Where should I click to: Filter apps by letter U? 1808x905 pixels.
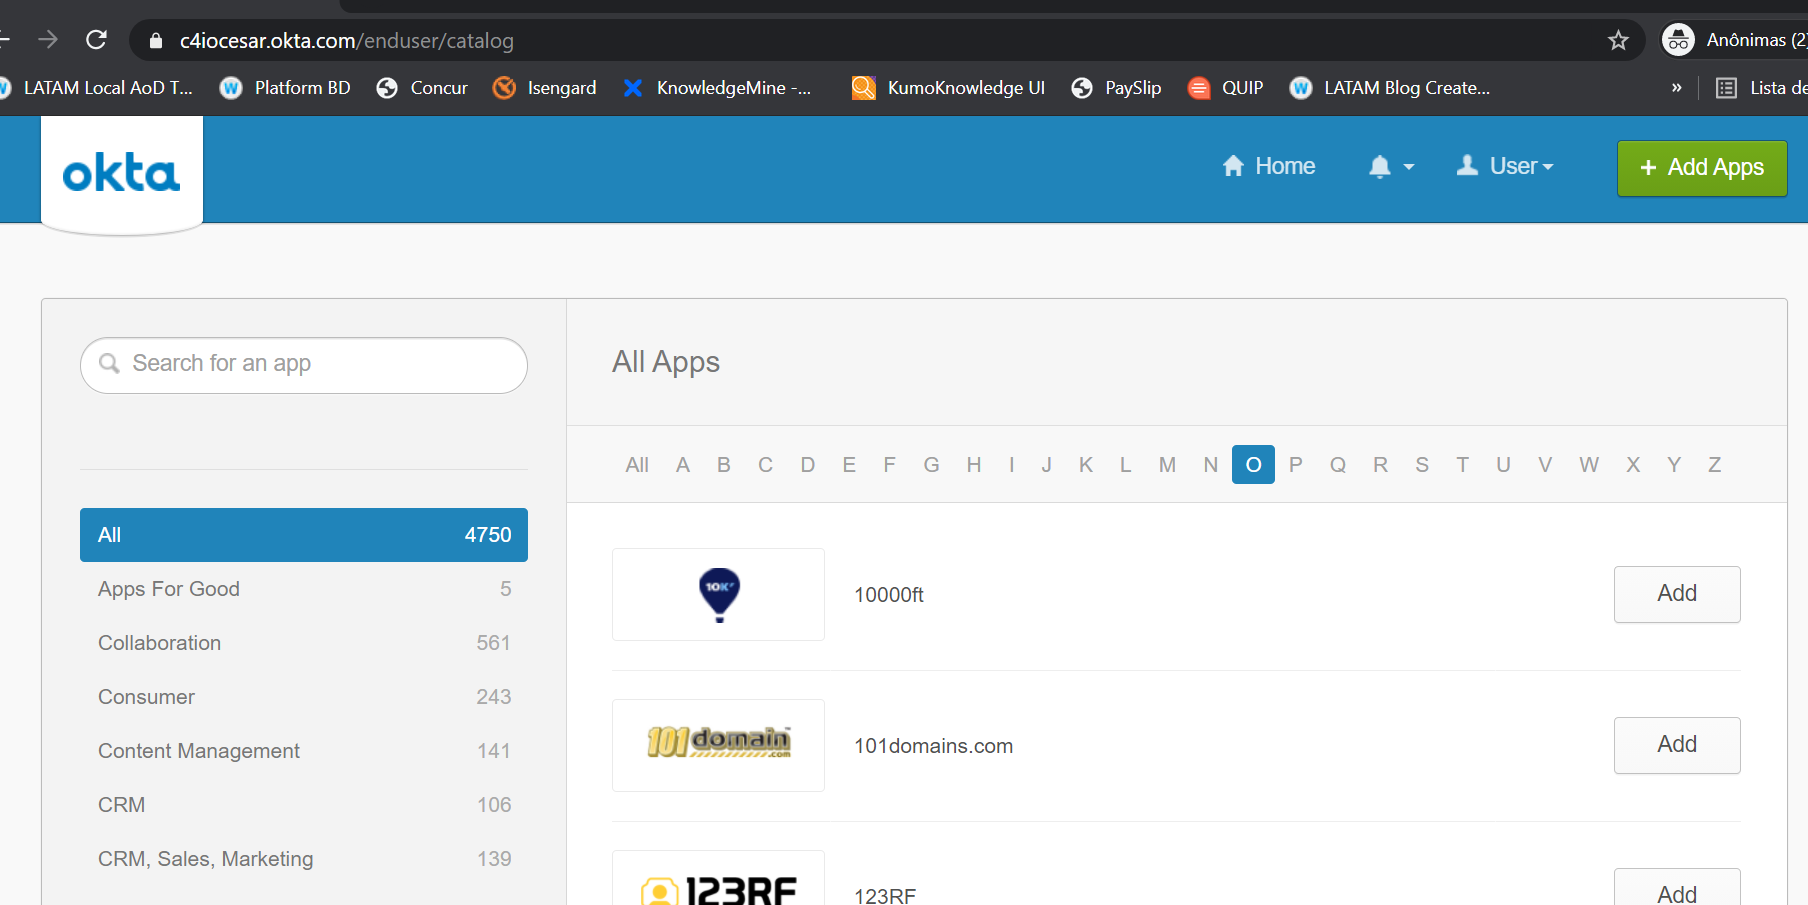pyautogui.click(x=1503, y=465)
